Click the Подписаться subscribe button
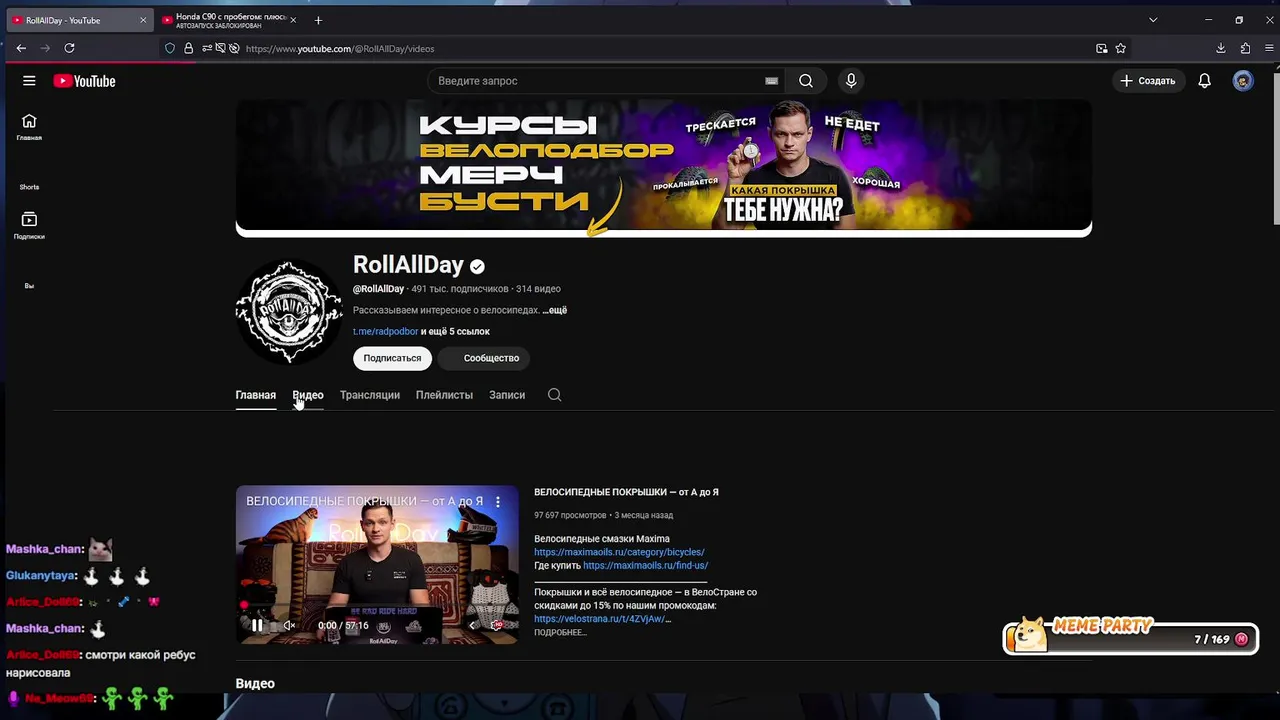Screen dimensions: 1280x720 coord(392,358)
